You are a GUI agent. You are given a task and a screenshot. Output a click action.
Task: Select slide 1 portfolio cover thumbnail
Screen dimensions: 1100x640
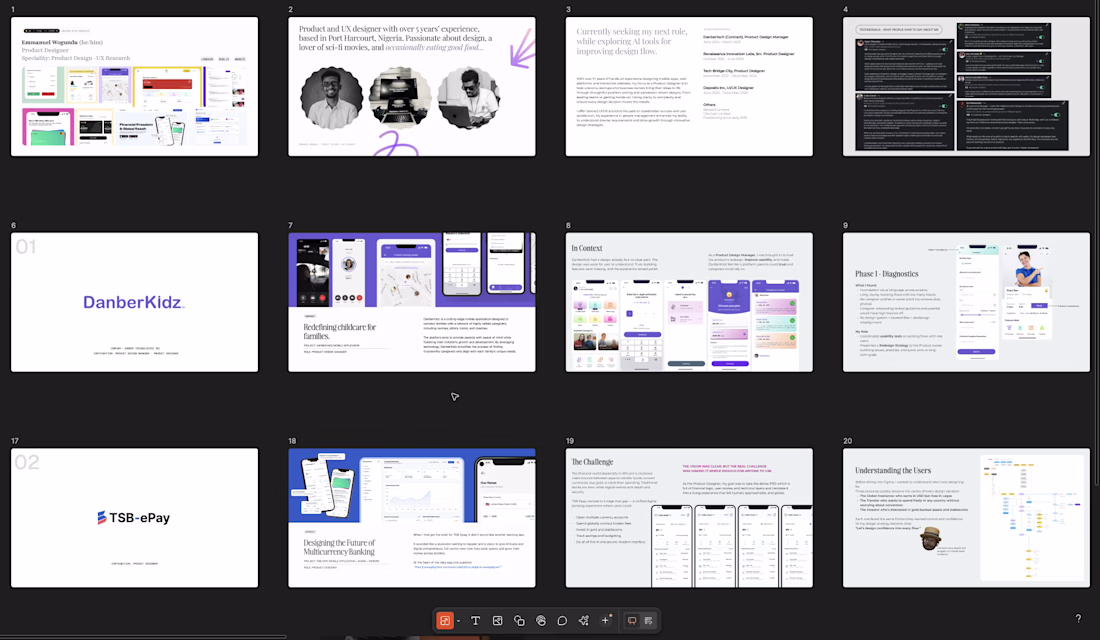[x=135, y=86]
